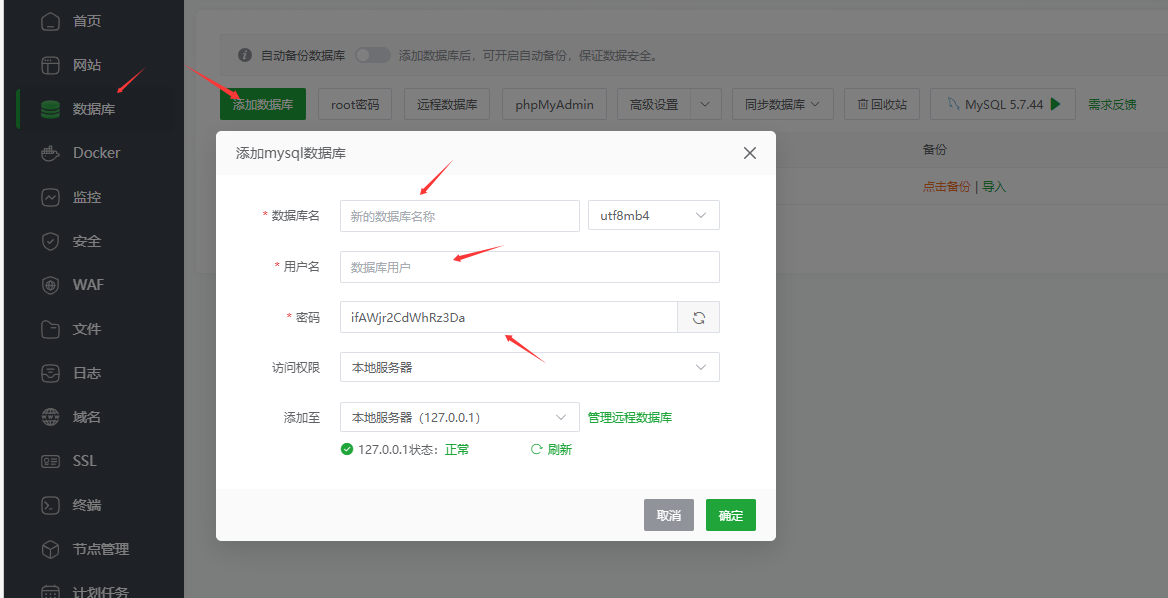Close the 添加mysql数据库 dialog
Viewport: 1168px width, 598px height.
pyautogui.click(x=750, y=153)
